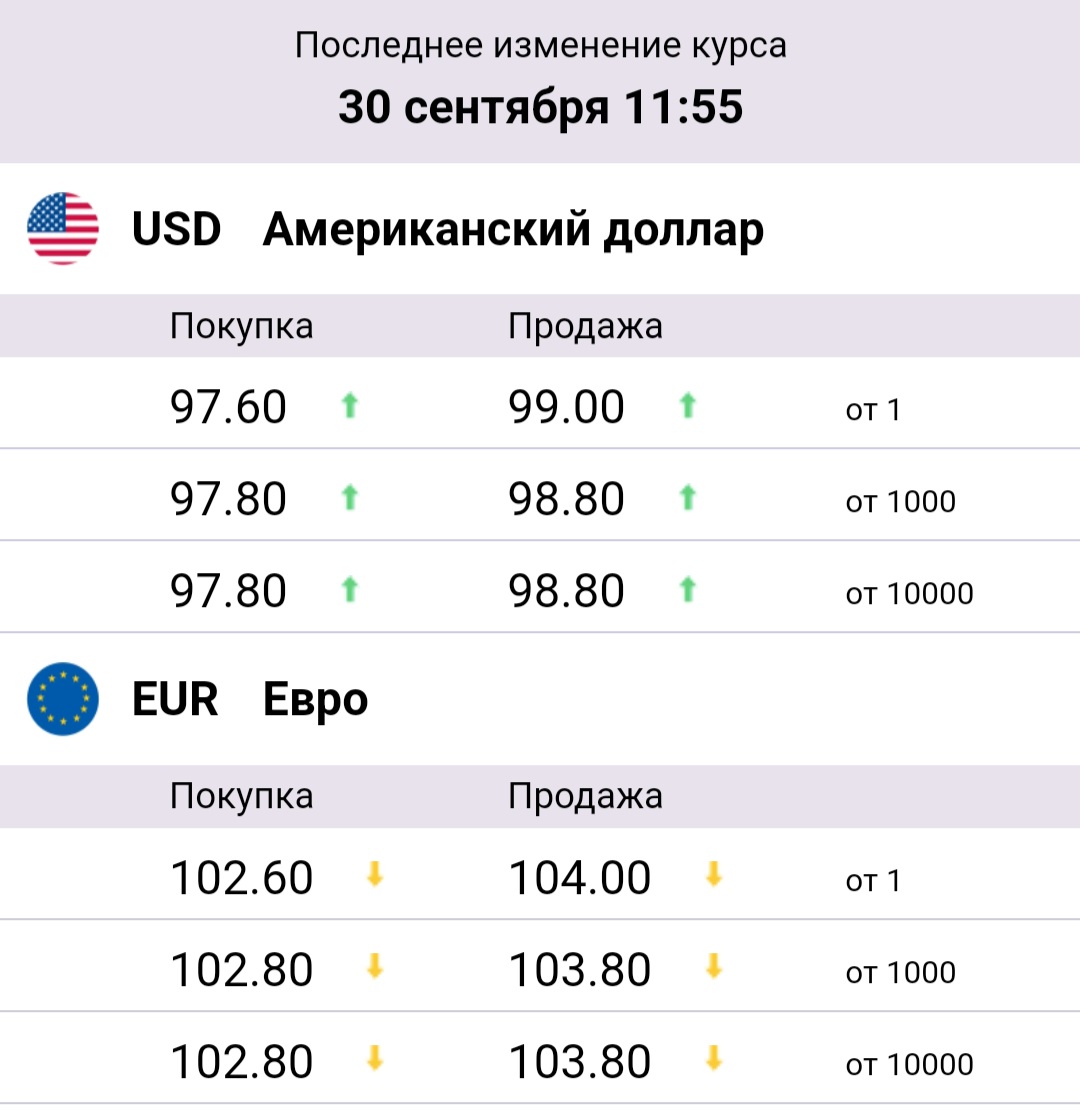Viewport: 1080px width, 1110px height.
Task: Click the green arrow next to USD buy rate from 1000
Action: 350,498
